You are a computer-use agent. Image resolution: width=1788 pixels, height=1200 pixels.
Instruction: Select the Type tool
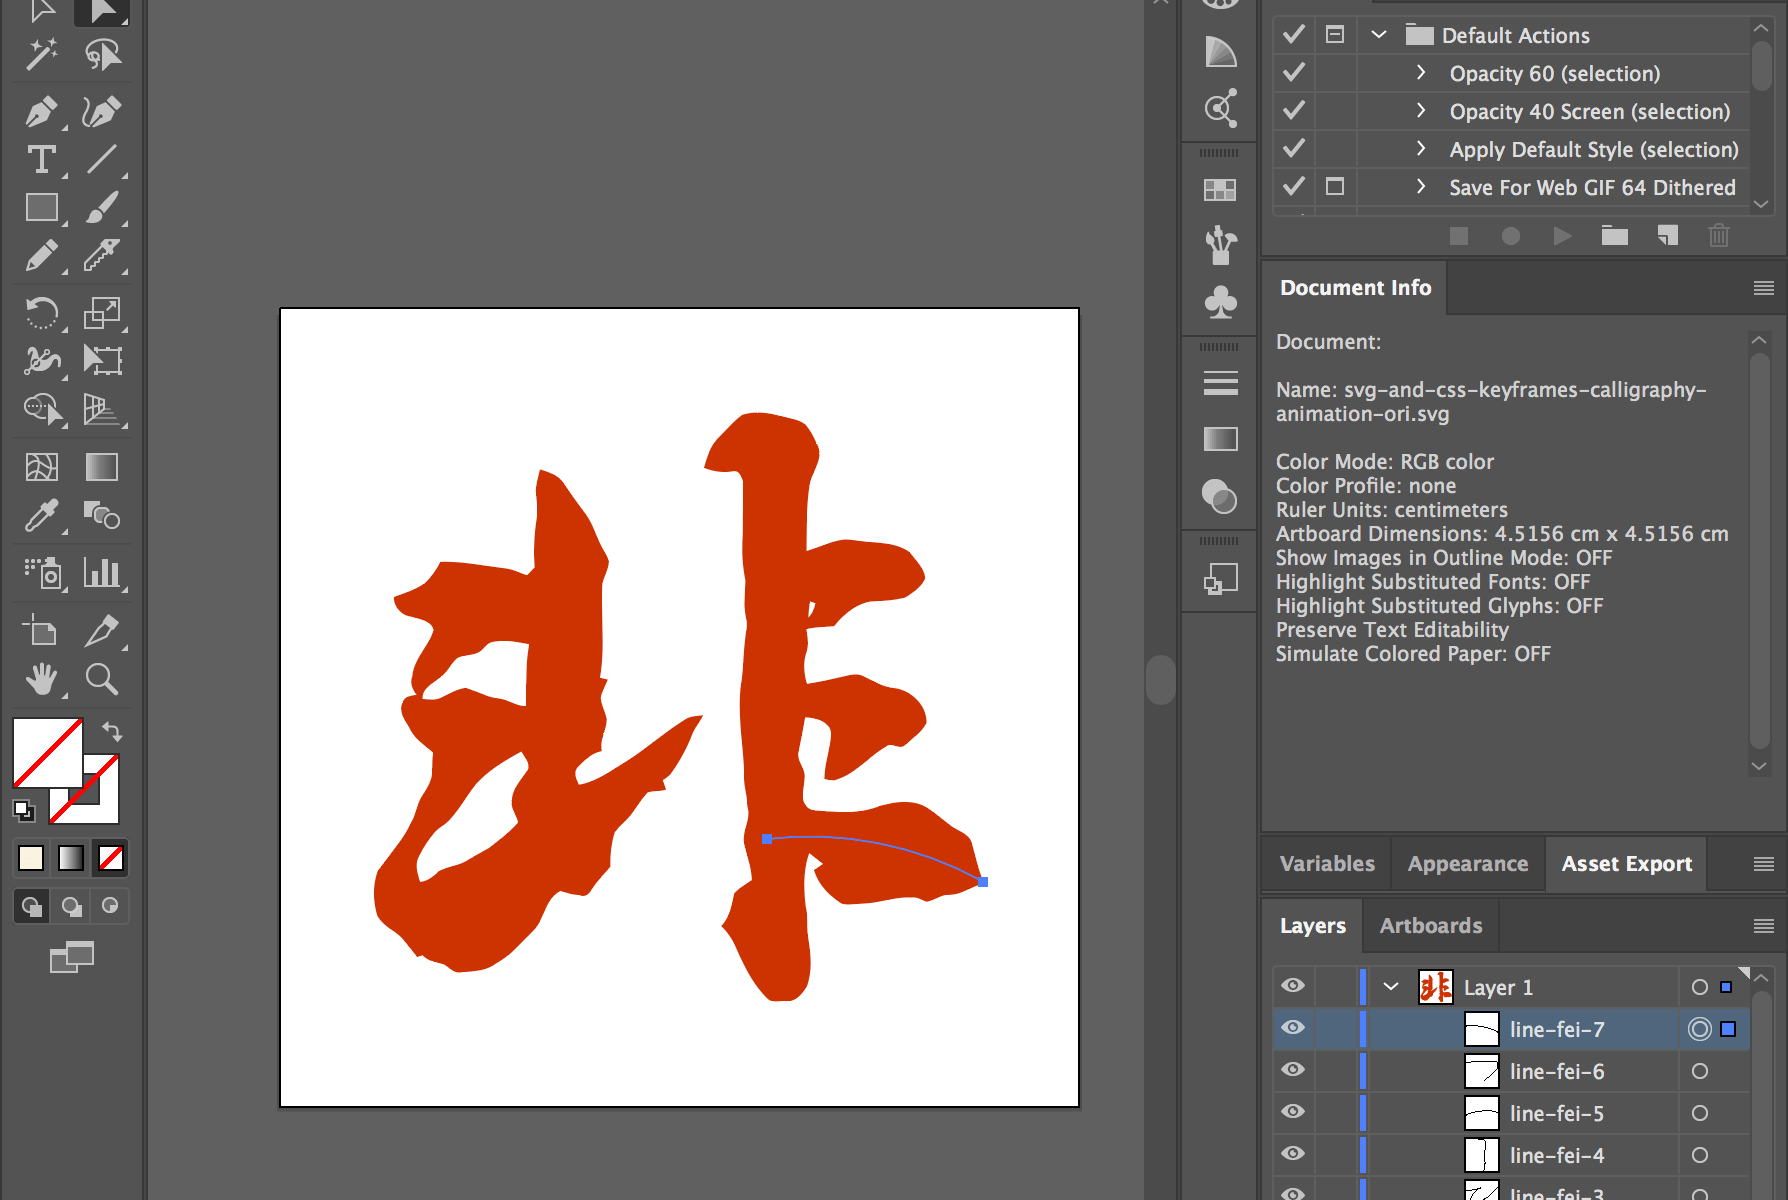[42, 160]
